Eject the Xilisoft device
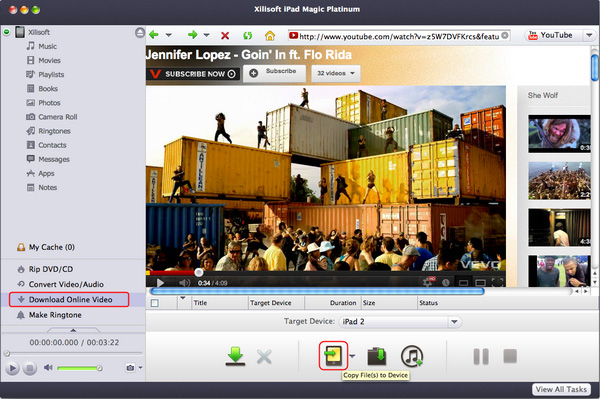 click(x=140, y=33)
